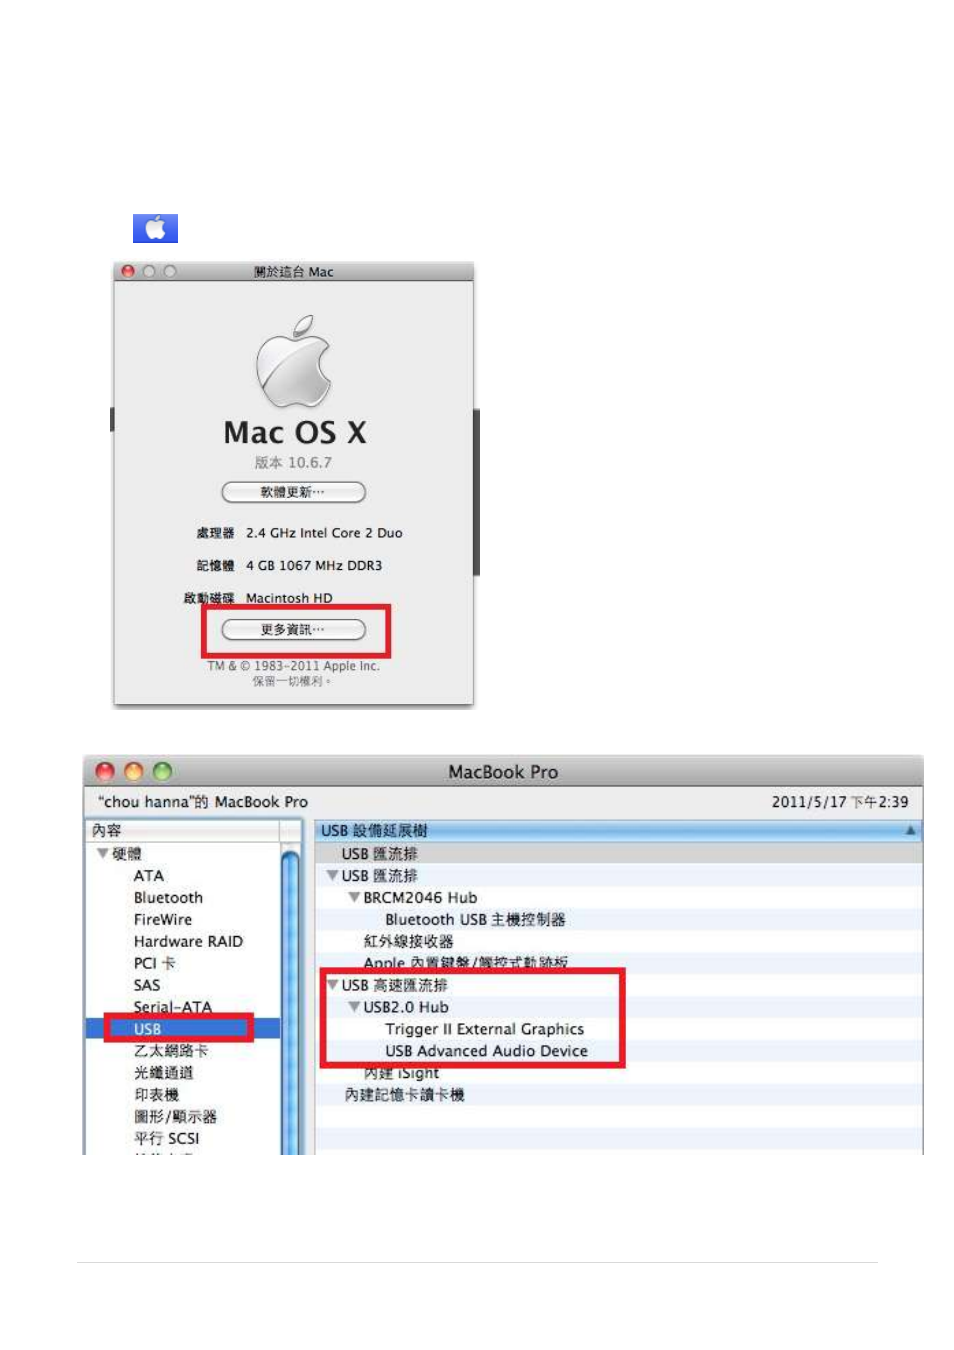Screen dimensions: 954x1350
Task: Click the "chou hanna"的 MacBook Pro label
Action: (x=202, y=802)
